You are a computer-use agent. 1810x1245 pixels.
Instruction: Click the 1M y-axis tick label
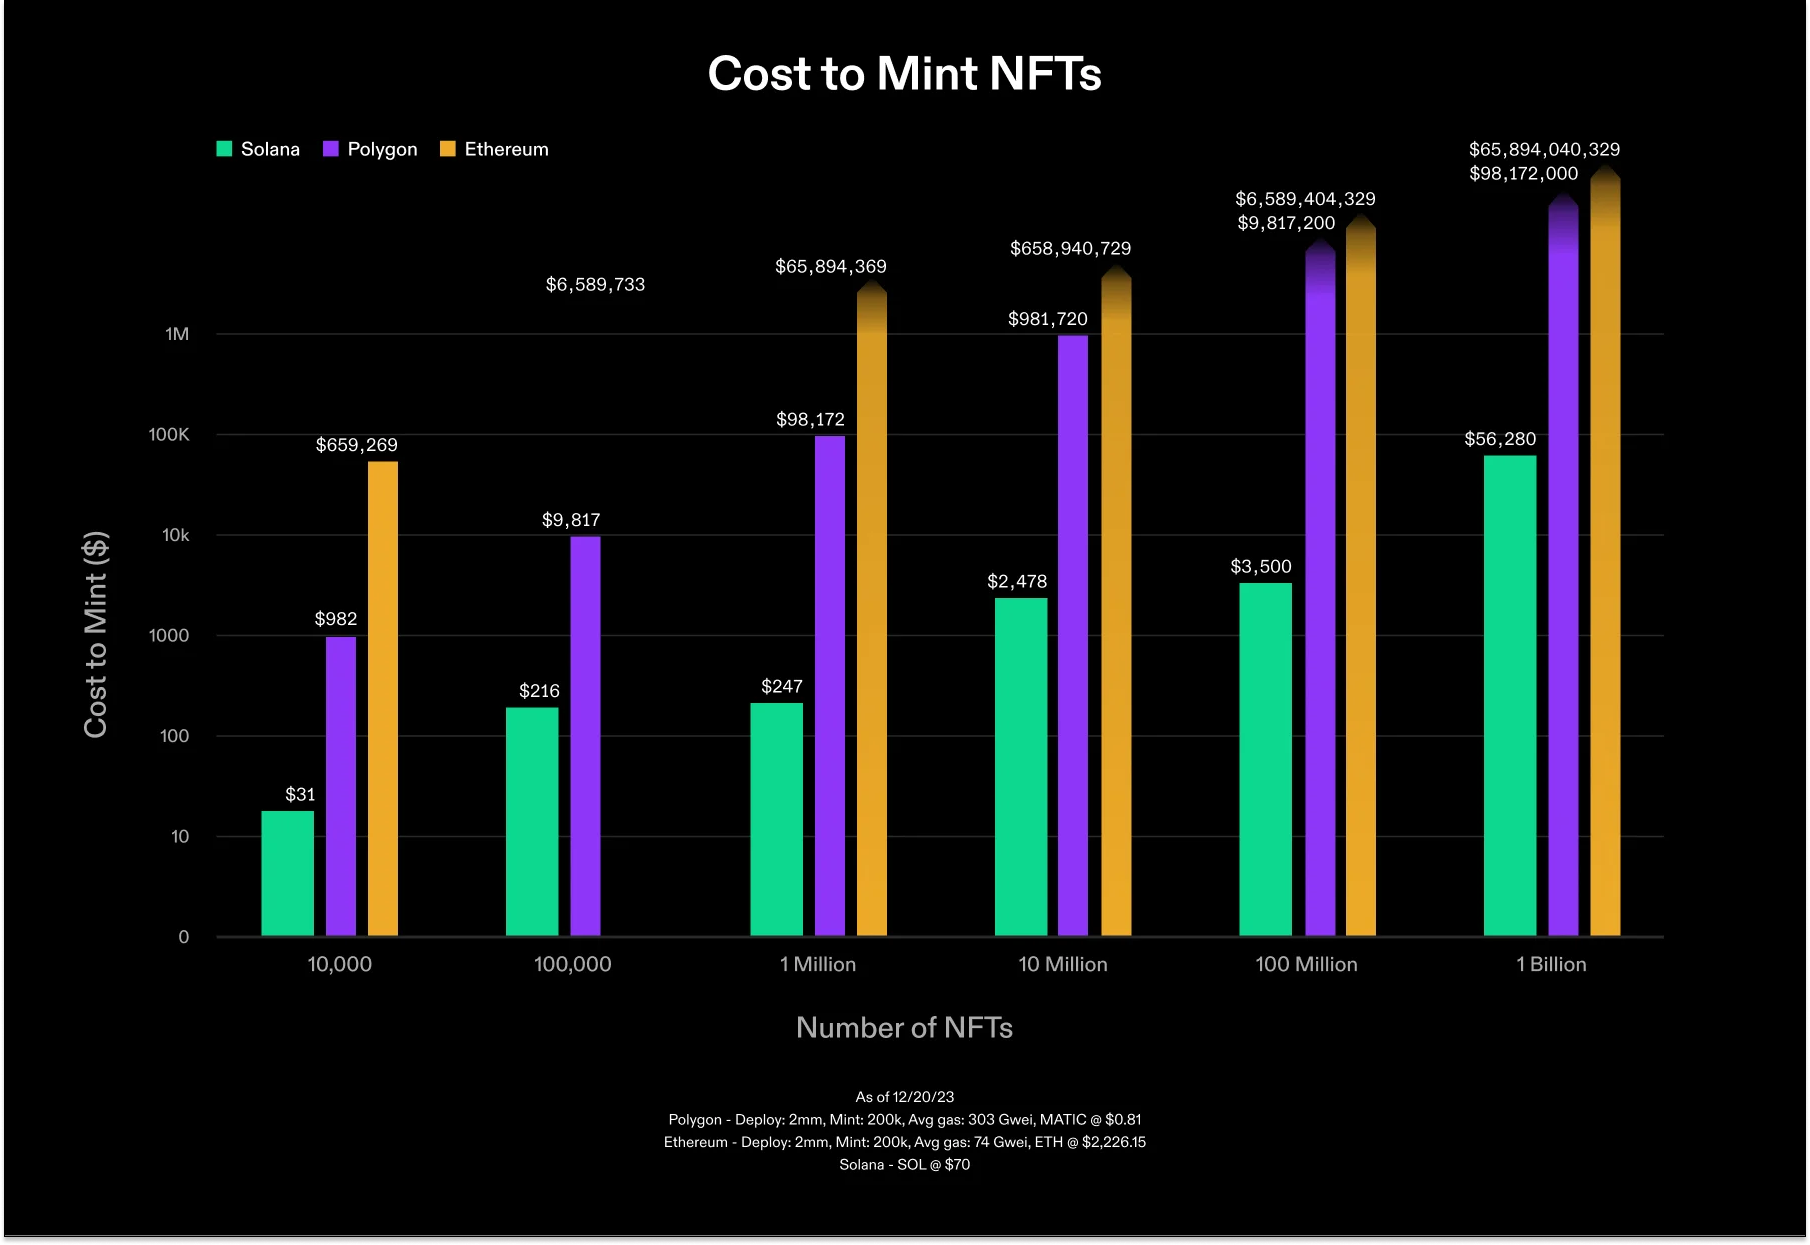177,334
